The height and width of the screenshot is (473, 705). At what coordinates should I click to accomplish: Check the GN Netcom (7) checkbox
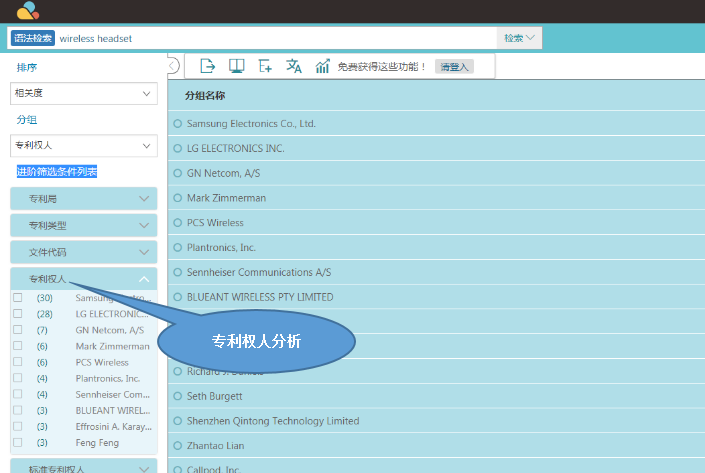(x=18, y=330)
